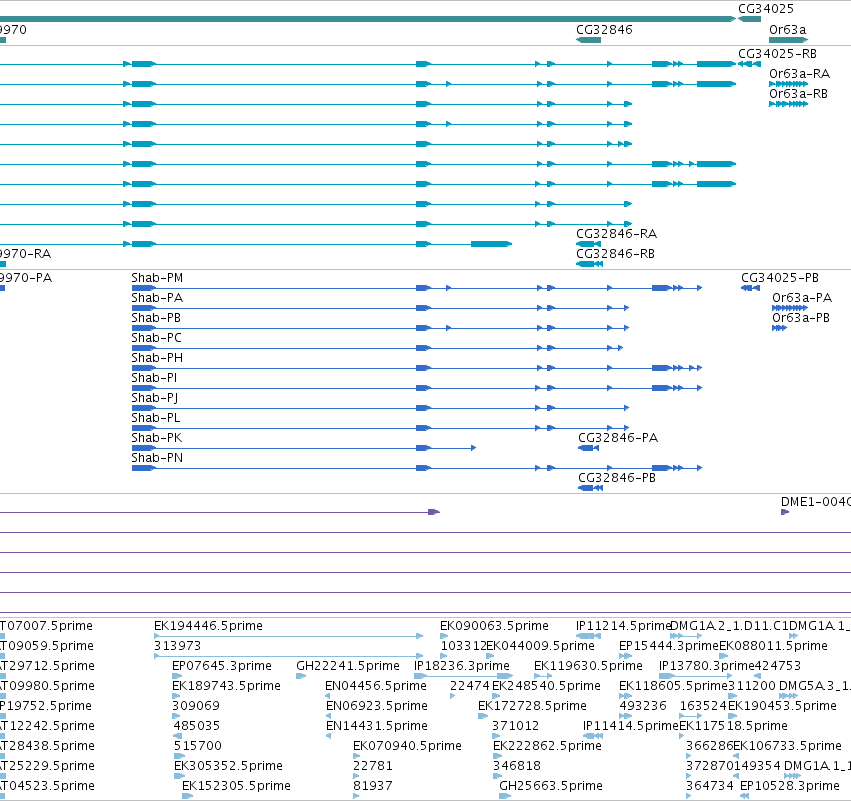Screen dimensions: 851x801
Task: Select the EK090063.5prime EST label
Action: tap(494, 626)
